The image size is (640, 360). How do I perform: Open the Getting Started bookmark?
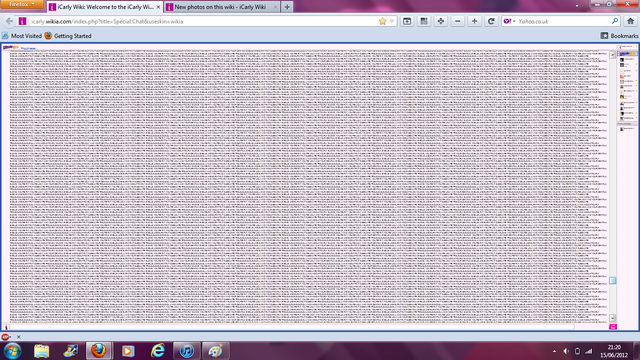click(68, 36)
